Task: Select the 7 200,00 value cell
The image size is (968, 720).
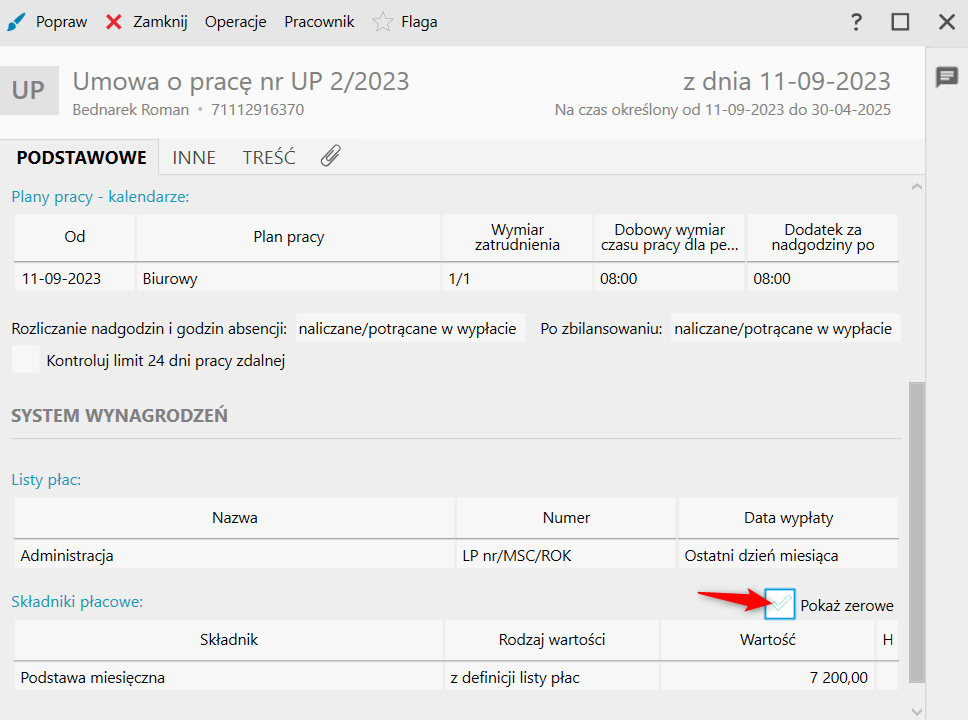Action: (767, 677)
